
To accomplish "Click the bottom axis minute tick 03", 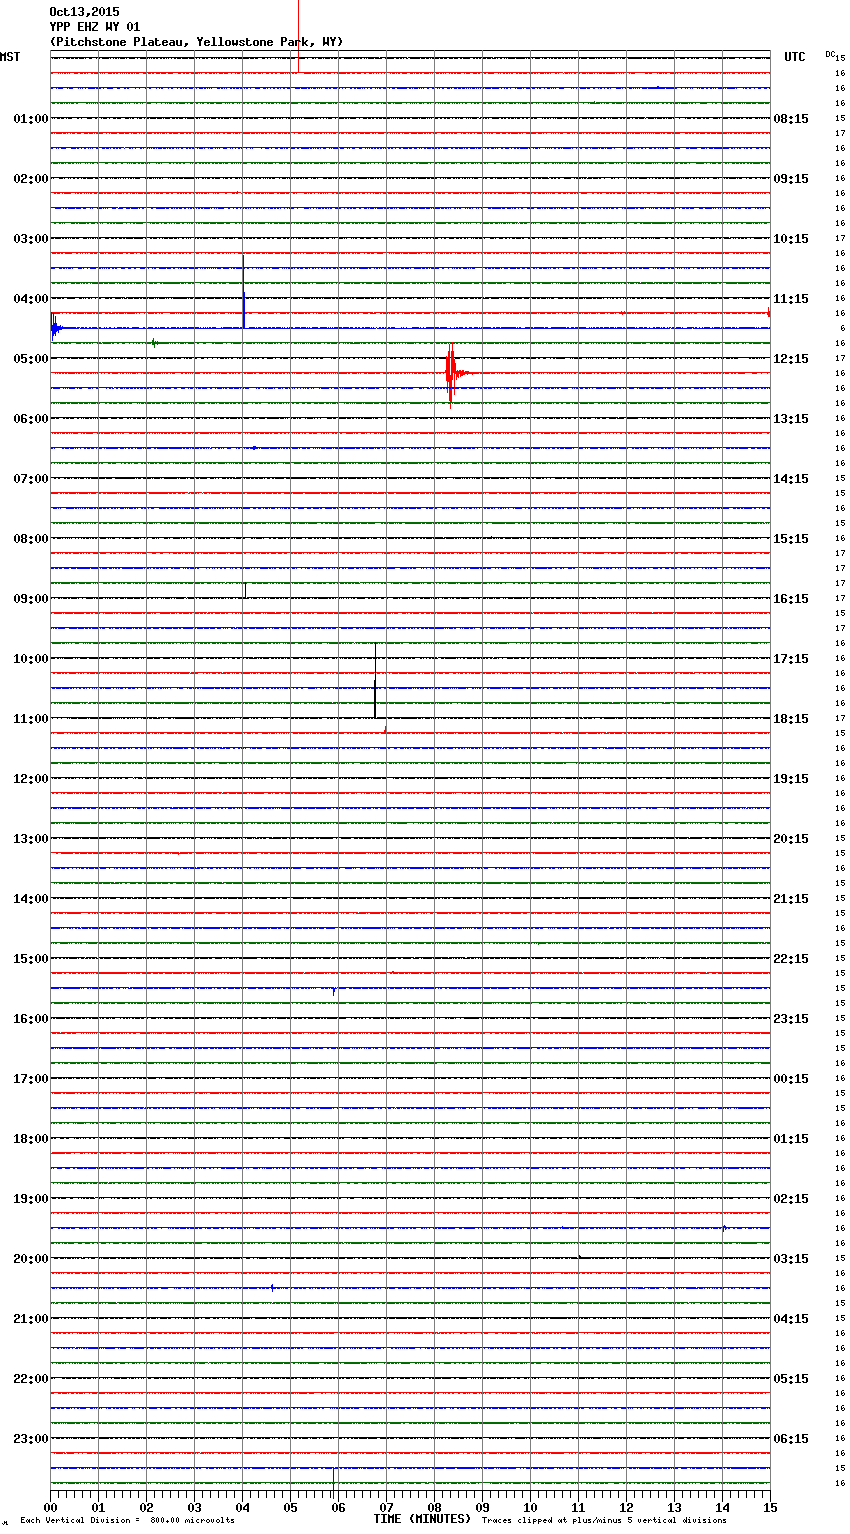I will point(194,1507).
